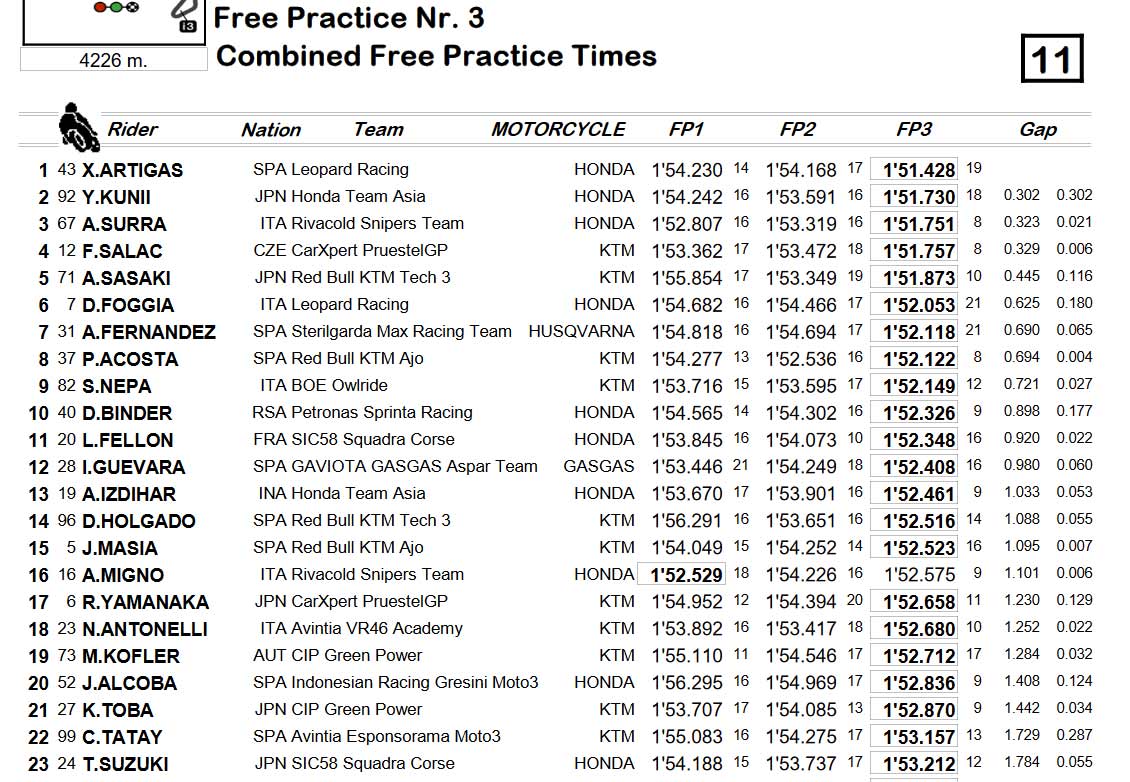The width and height of the screenshot is (1130, 782).
Task: Click the boxed number 11
Action: [x=1052, y=58]
